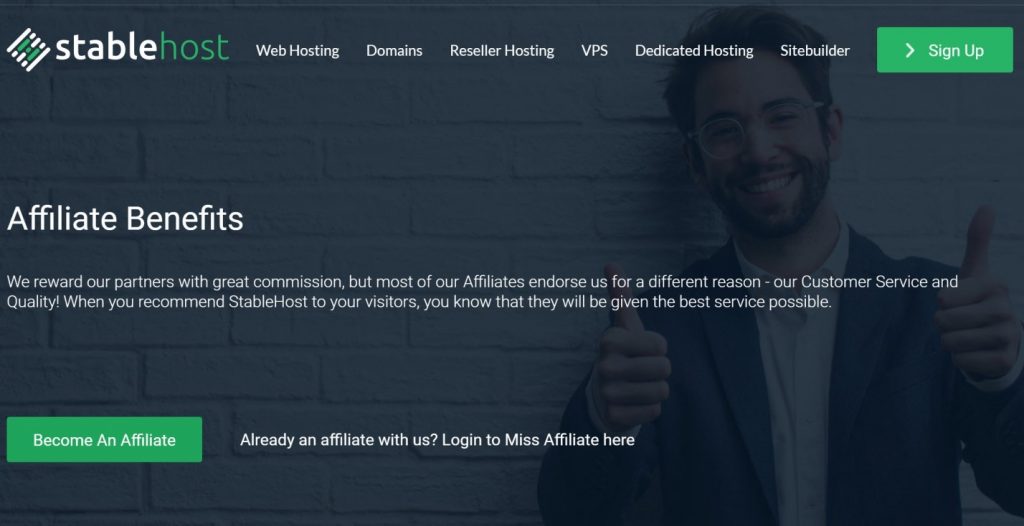Click the green Sign Up button
1024x526 pixels.
click(x=944, y=50)
